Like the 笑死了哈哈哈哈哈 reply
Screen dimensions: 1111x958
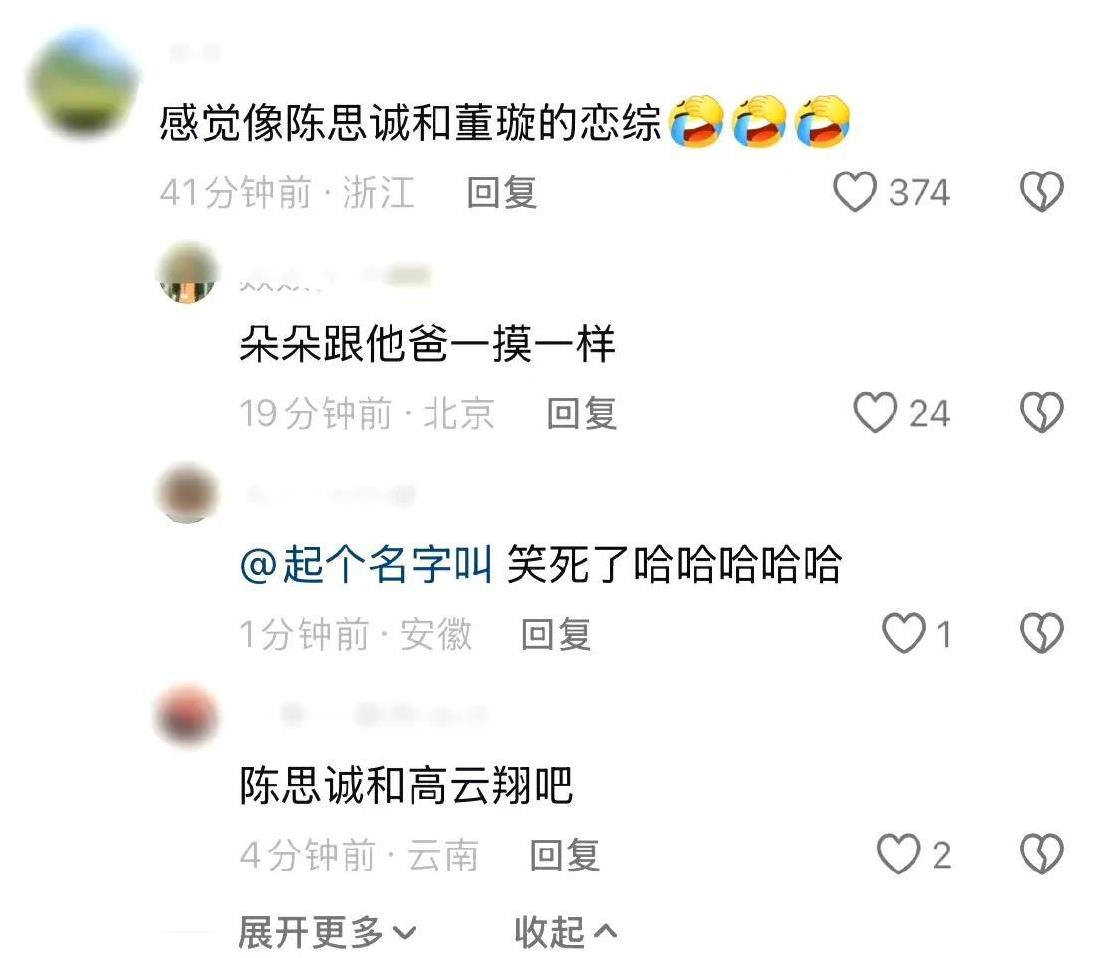(x=903, y=633)
